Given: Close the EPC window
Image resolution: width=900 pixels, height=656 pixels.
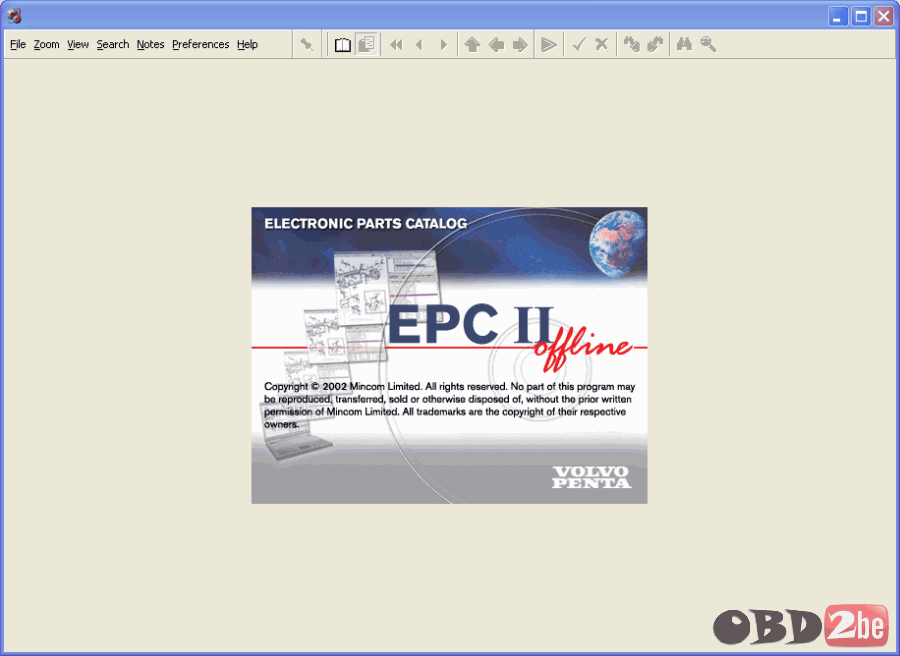Looking at the screenshot, I should coord(883,16).
